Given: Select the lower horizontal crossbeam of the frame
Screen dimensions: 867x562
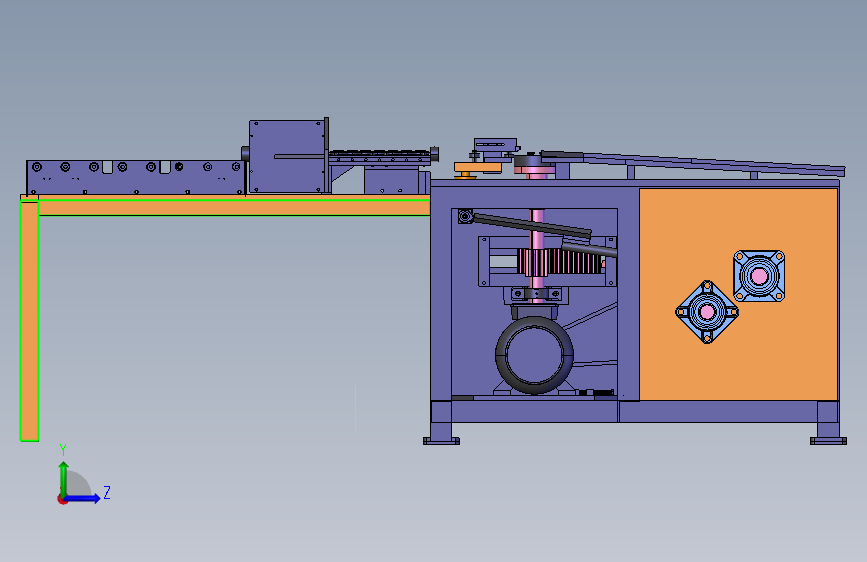Looking at the screenshot, I should coord(634,412).
